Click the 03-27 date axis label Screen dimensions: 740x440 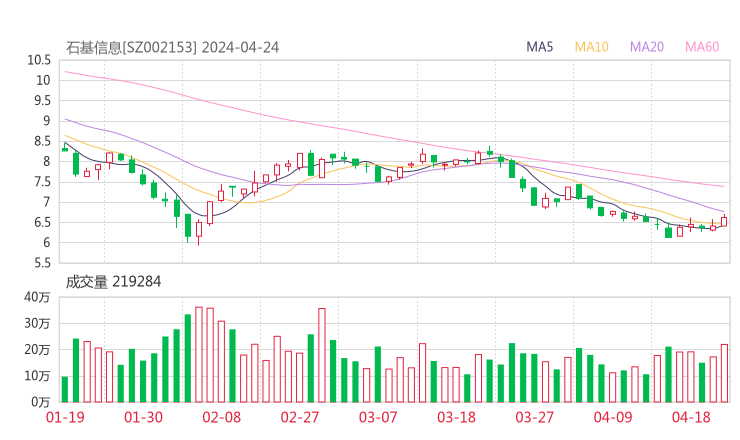tap(534, 417)
